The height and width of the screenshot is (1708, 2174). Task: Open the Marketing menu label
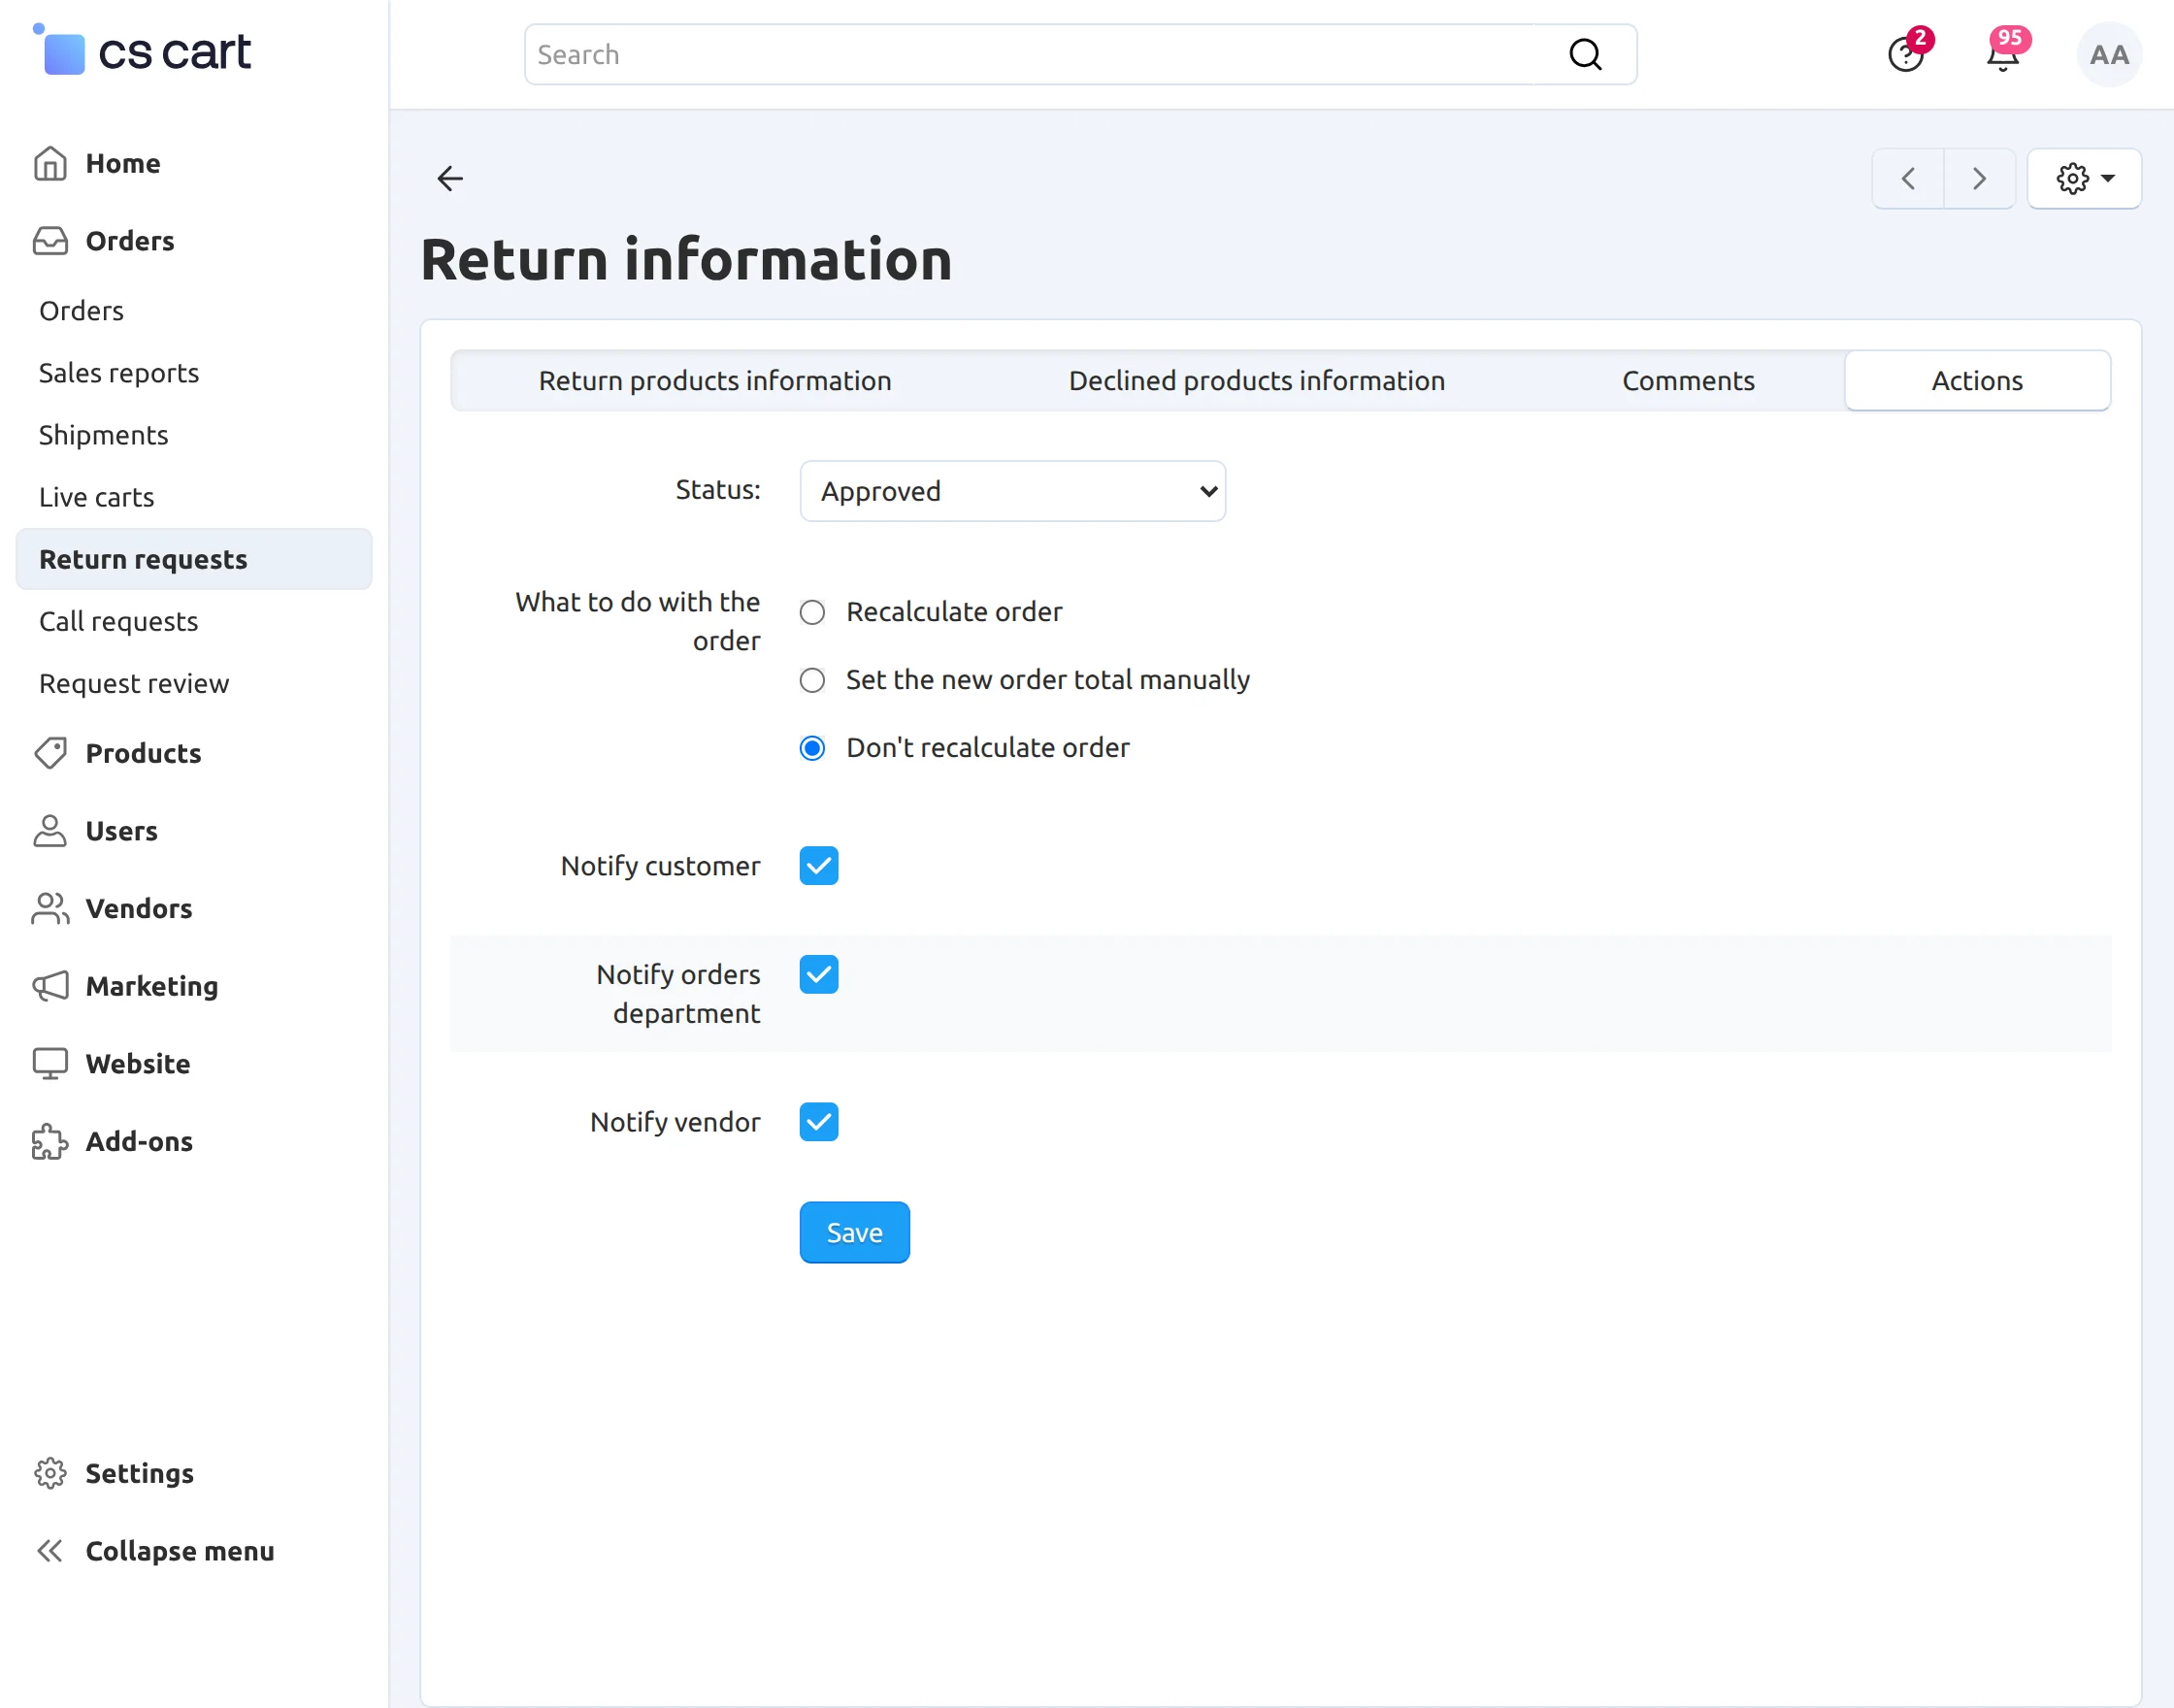click(151, 986)
